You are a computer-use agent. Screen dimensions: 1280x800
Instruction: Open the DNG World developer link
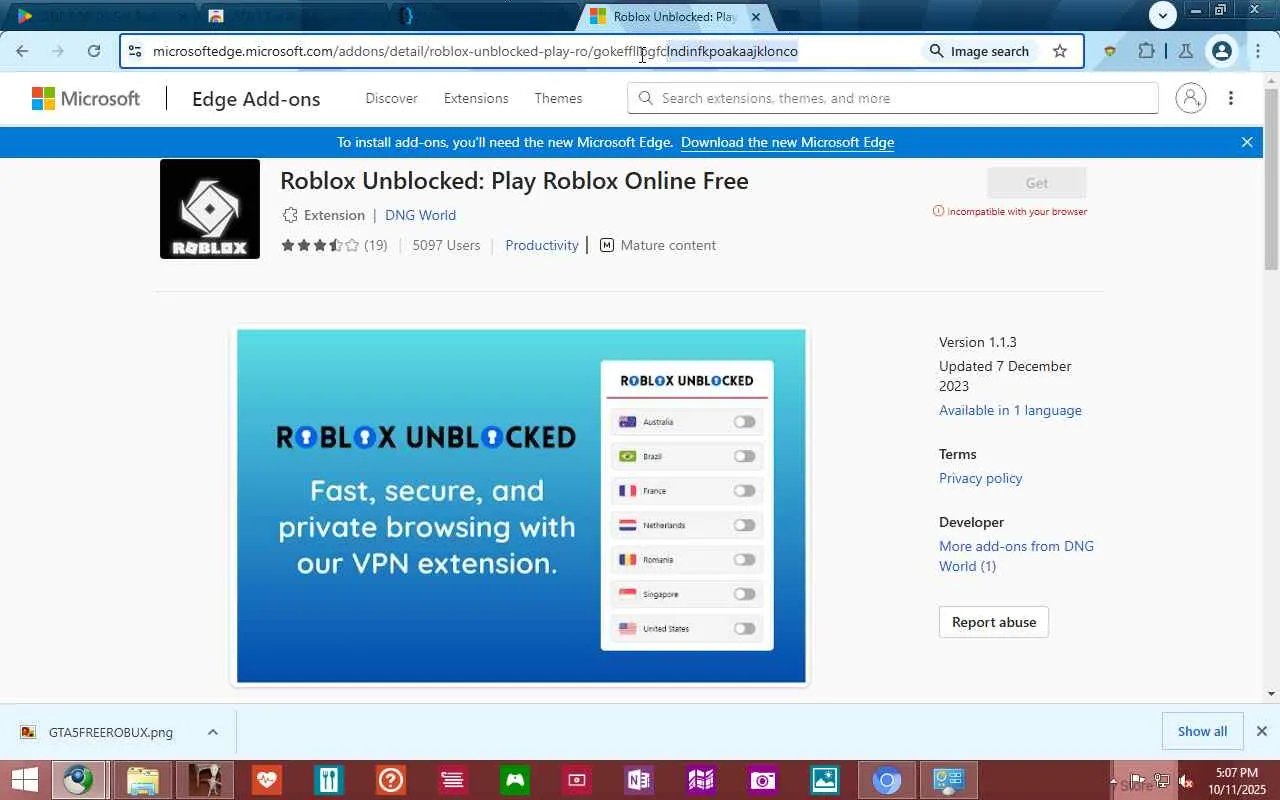tap(420, 215)
